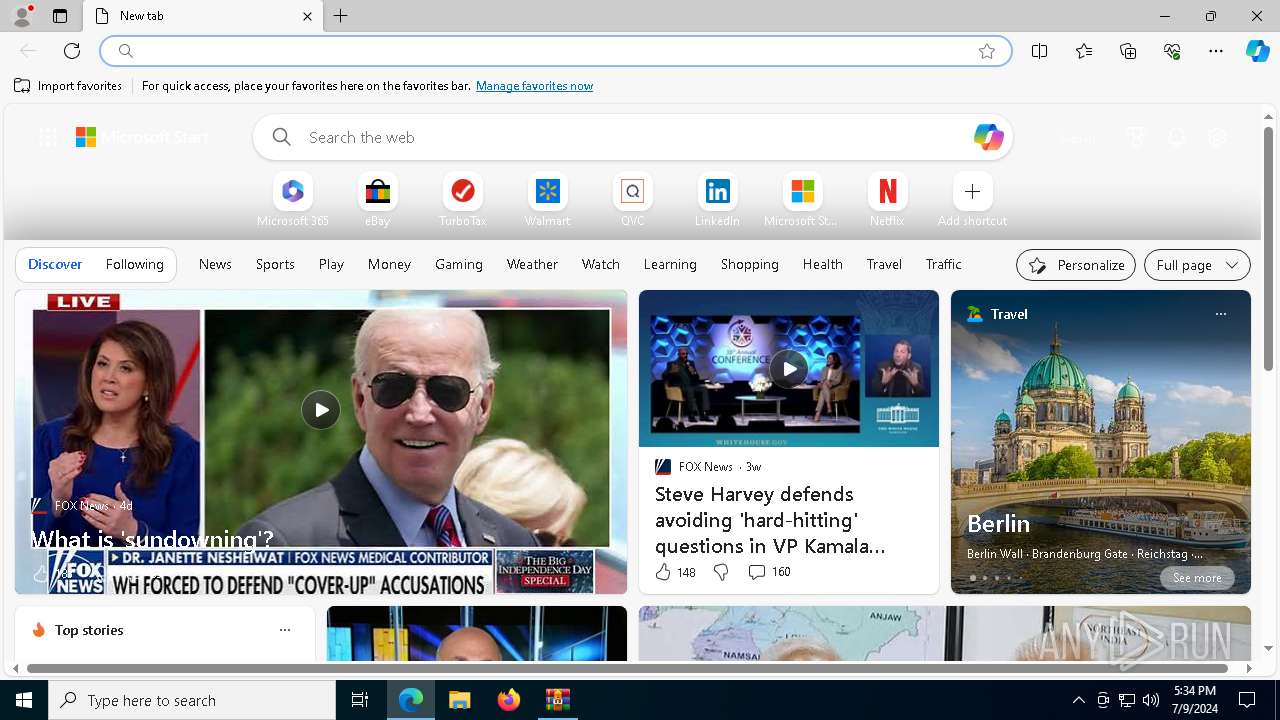Image resolution: width=1280 pixels, height=720 pixels.
Task: Open tab actions menu icon
Action: (60, 16)
